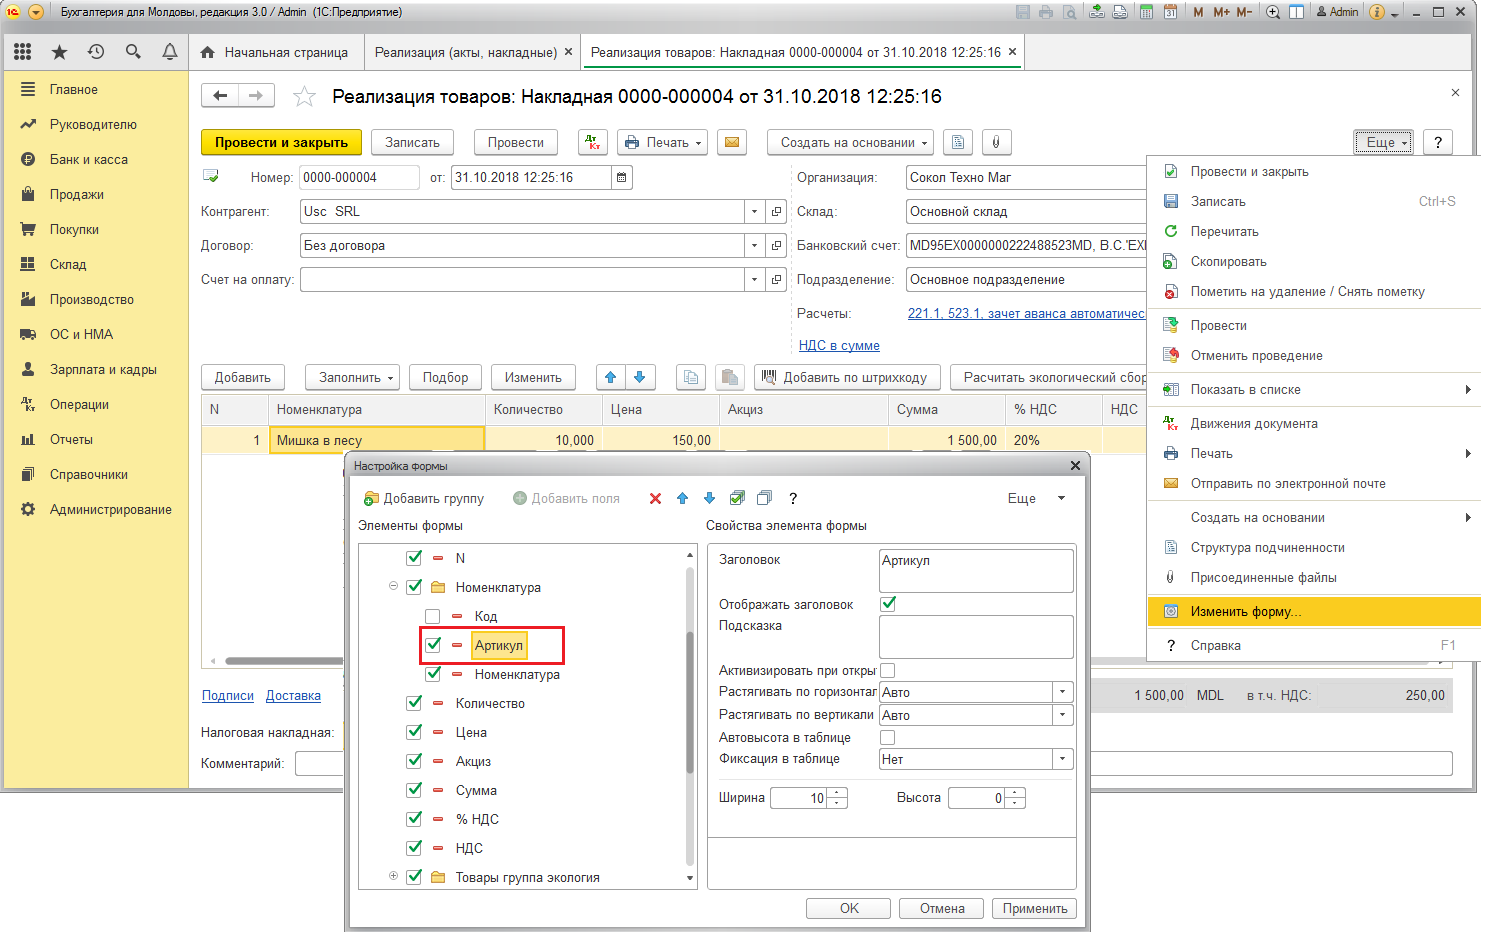The height and width of the screenshot is (933, 1485).
Task: Switch to Начальная страница tab
Action: 274,52
